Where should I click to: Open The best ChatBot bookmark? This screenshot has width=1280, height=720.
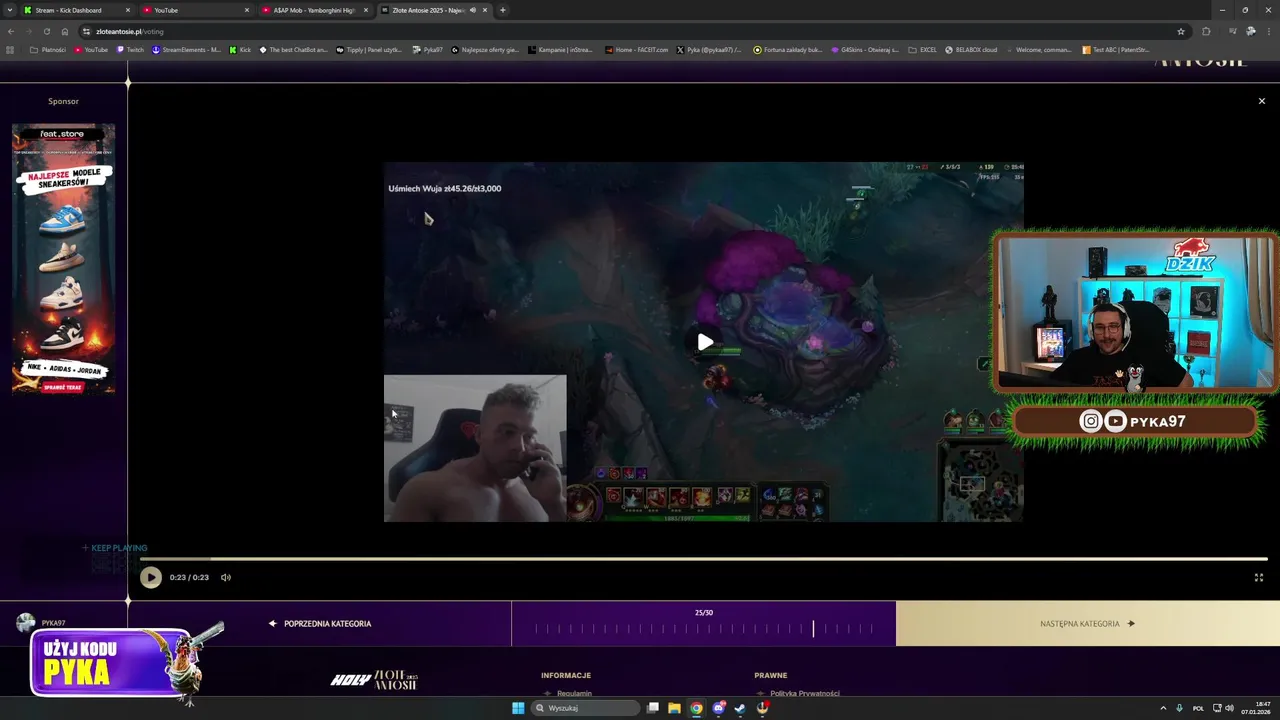click(x=293, y=49)
